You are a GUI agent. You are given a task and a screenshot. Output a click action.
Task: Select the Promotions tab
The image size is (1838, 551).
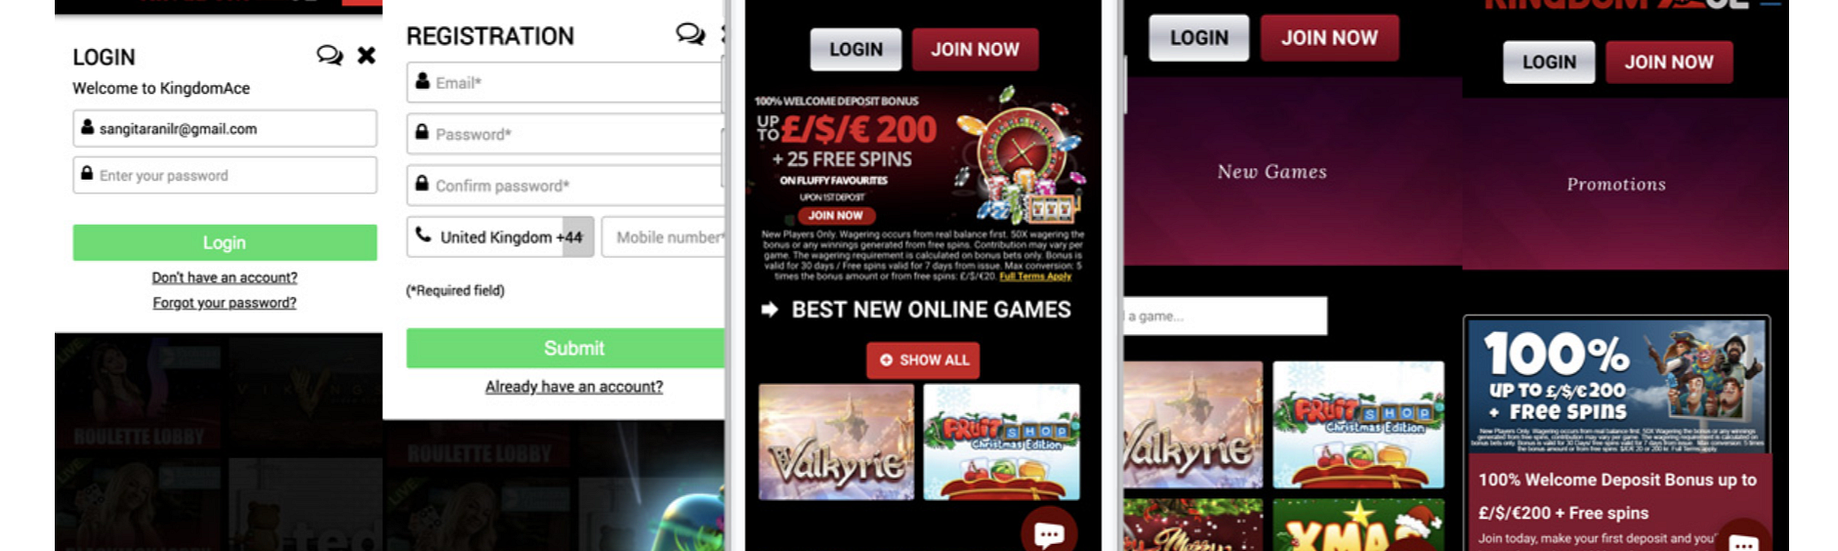click(1616, 184)
